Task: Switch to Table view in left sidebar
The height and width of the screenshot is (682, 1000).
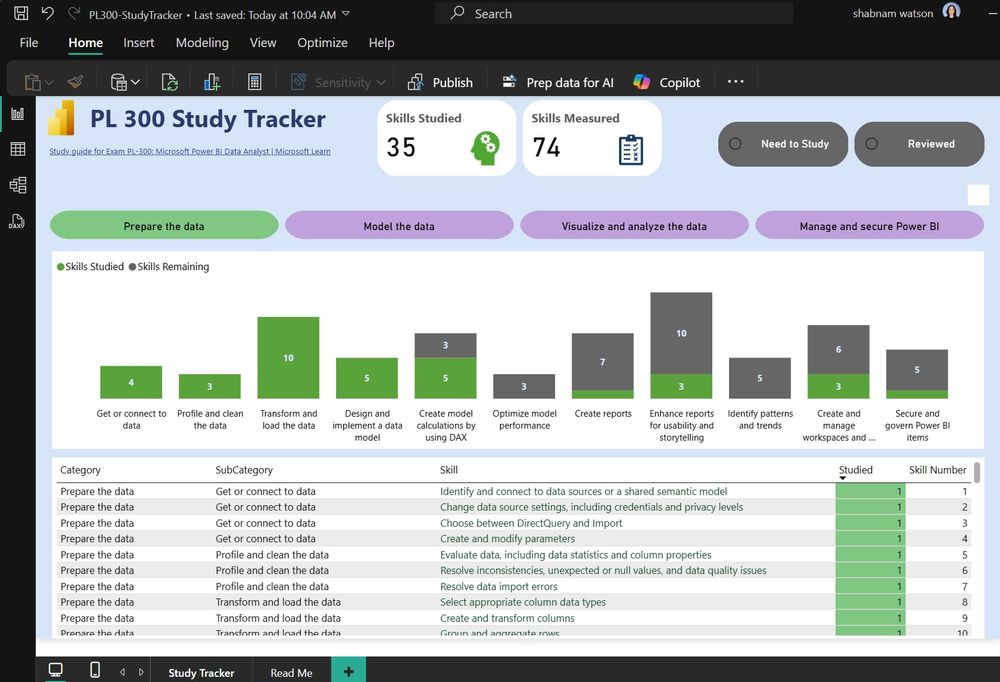Action: point(18,149)
